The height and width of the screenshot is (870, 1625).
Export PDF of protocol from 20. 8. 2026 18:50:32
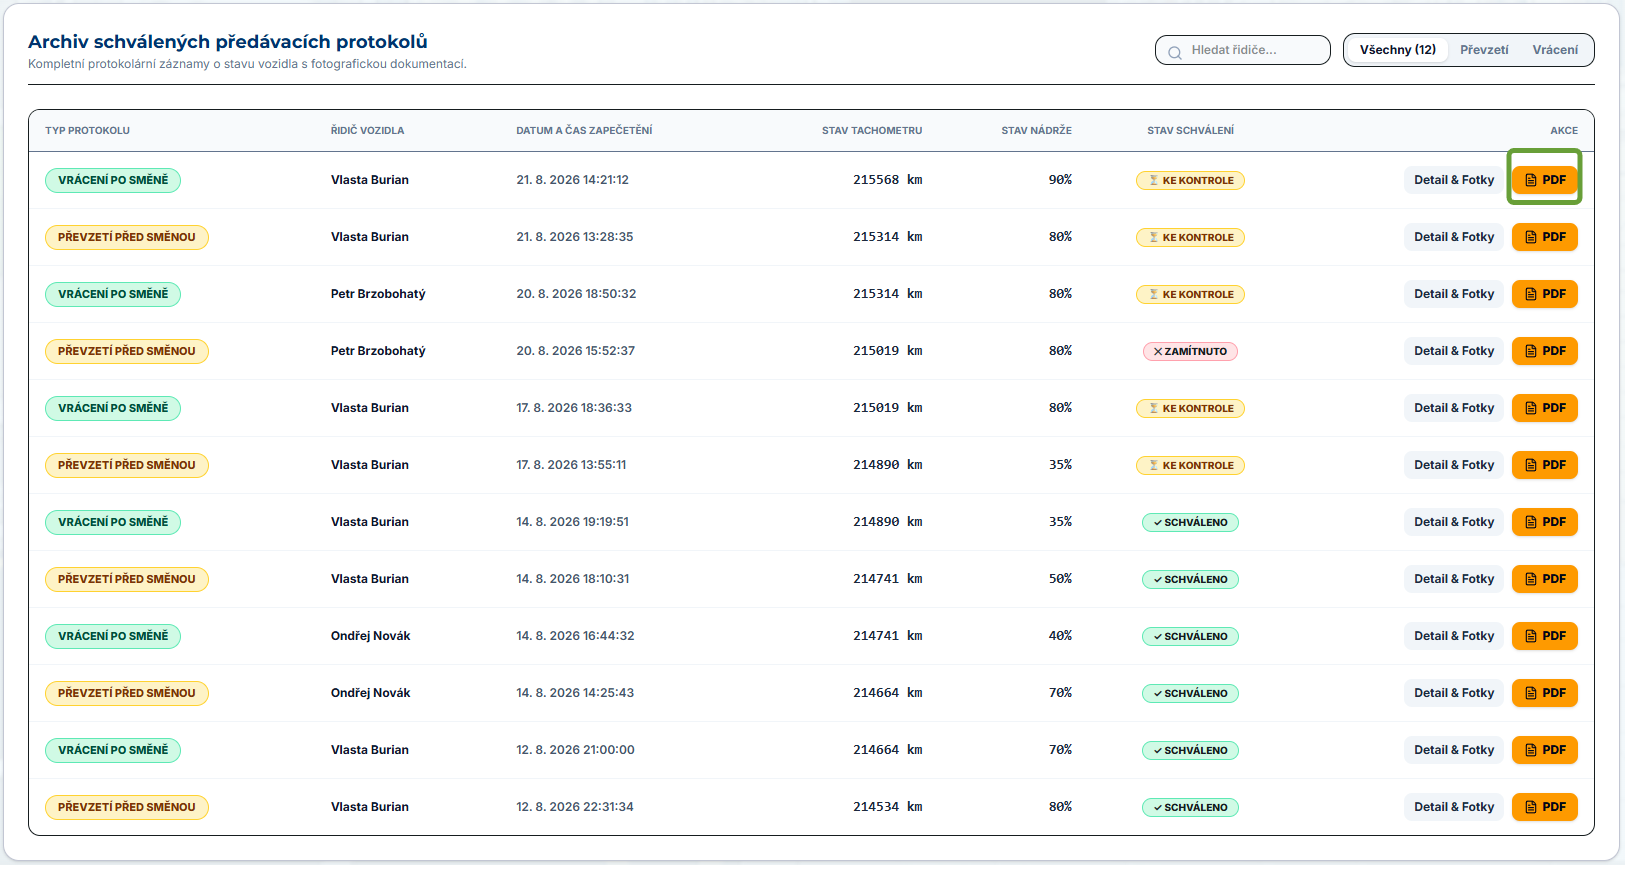pos(1544,294)
